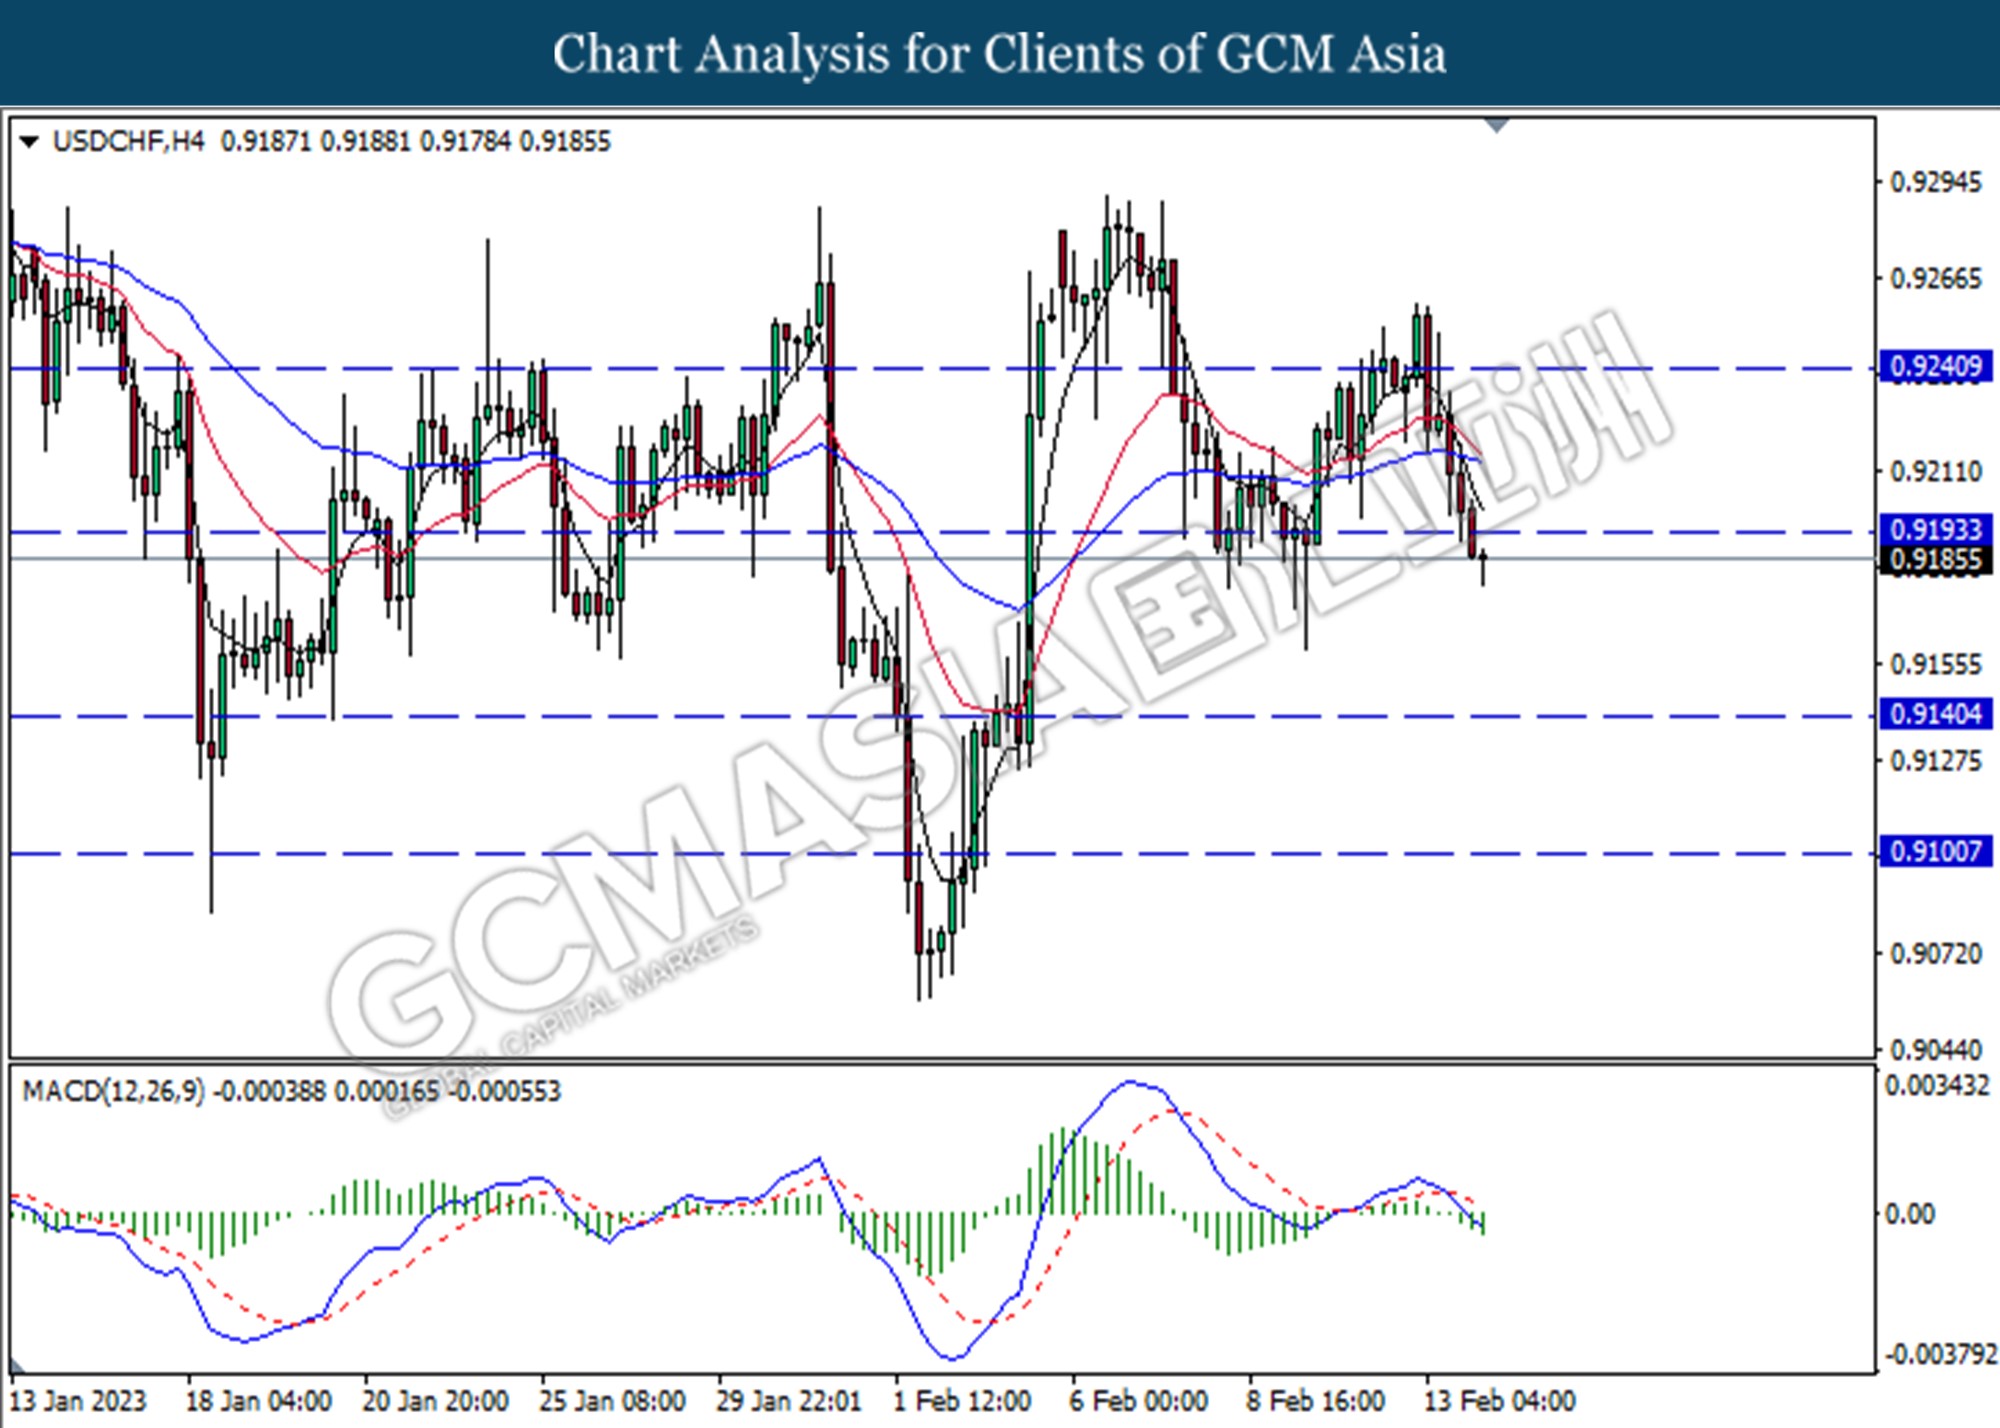
Task: Click the 6 Feb 00:00 time label
Action: [x=1138, y=1401]
